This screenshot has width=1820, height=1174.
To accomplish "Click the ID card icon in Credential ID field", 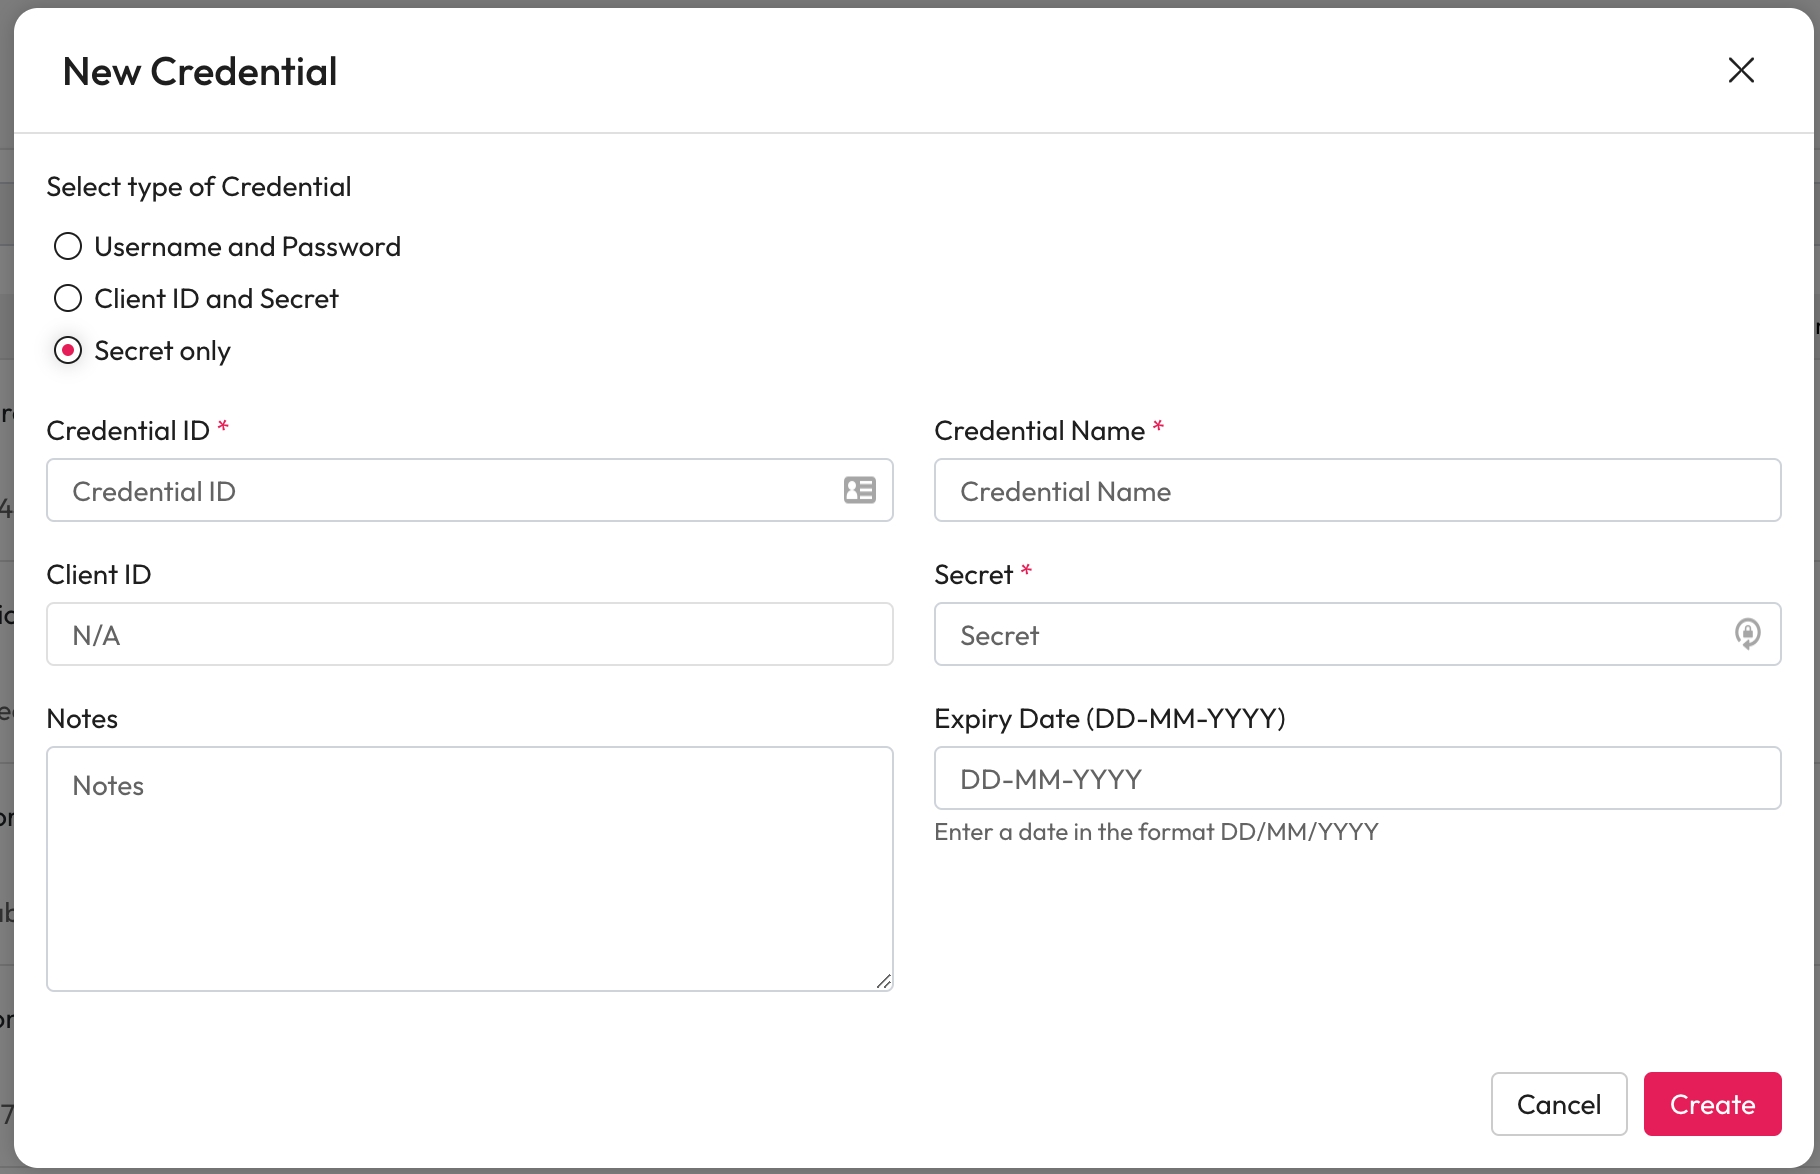I will [859, 490].
